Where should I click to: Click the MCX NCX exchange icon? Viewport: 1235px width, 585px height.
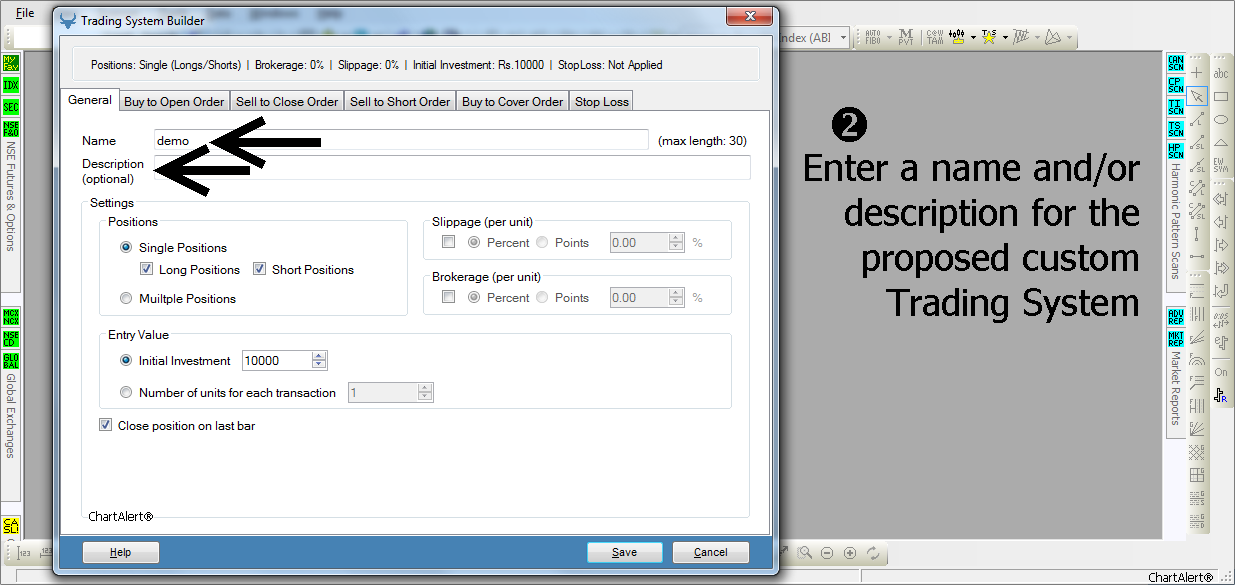point(11,318)
